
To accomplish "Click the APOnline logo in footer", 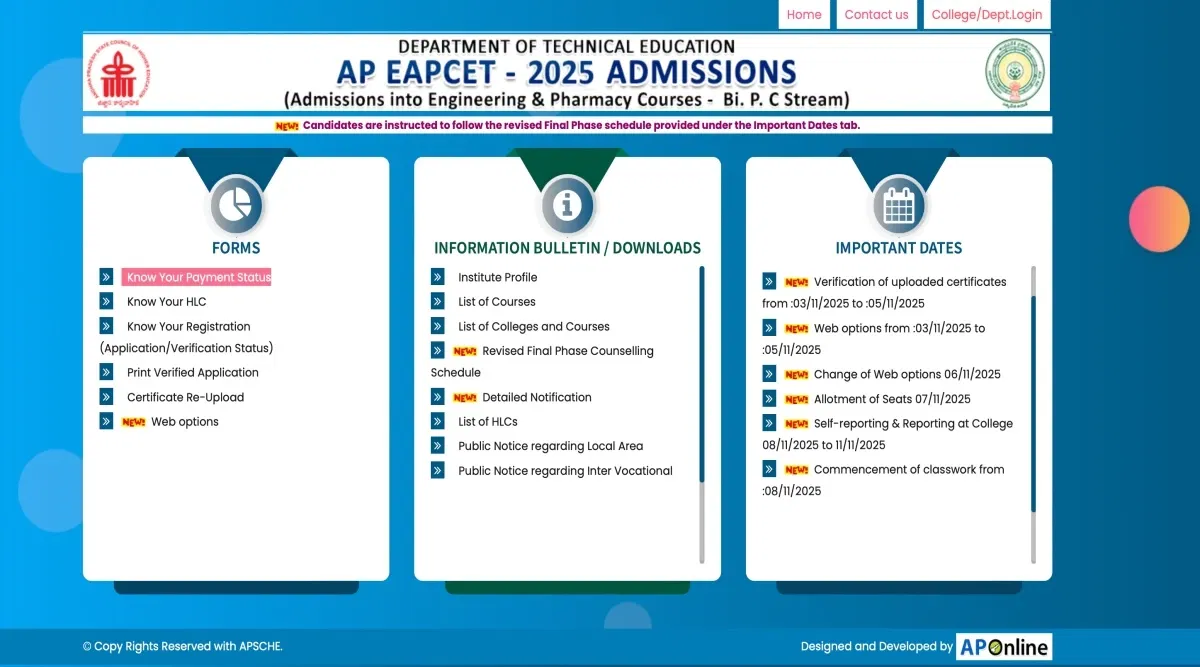I will (x=1003, y=647).
